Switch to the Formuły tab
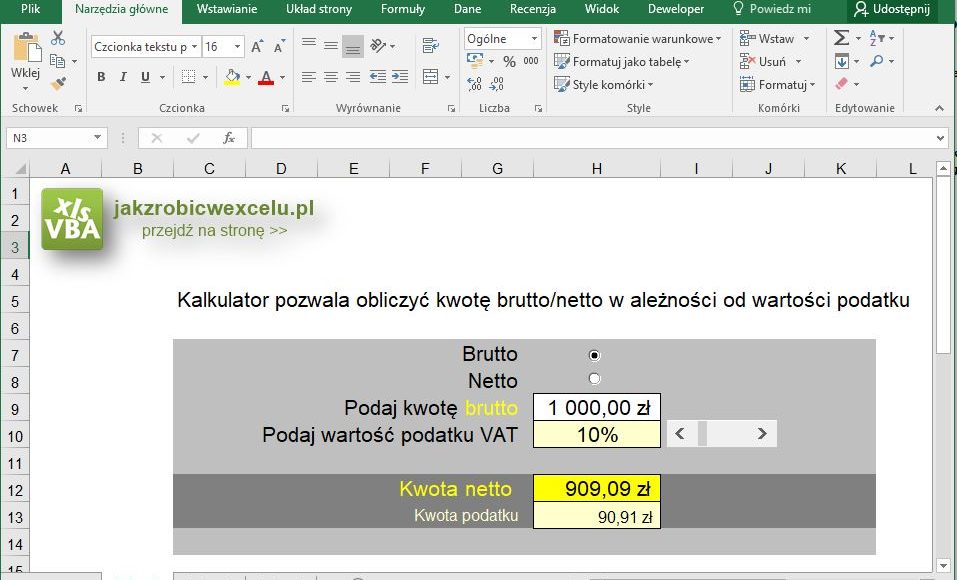 (403, 9)
